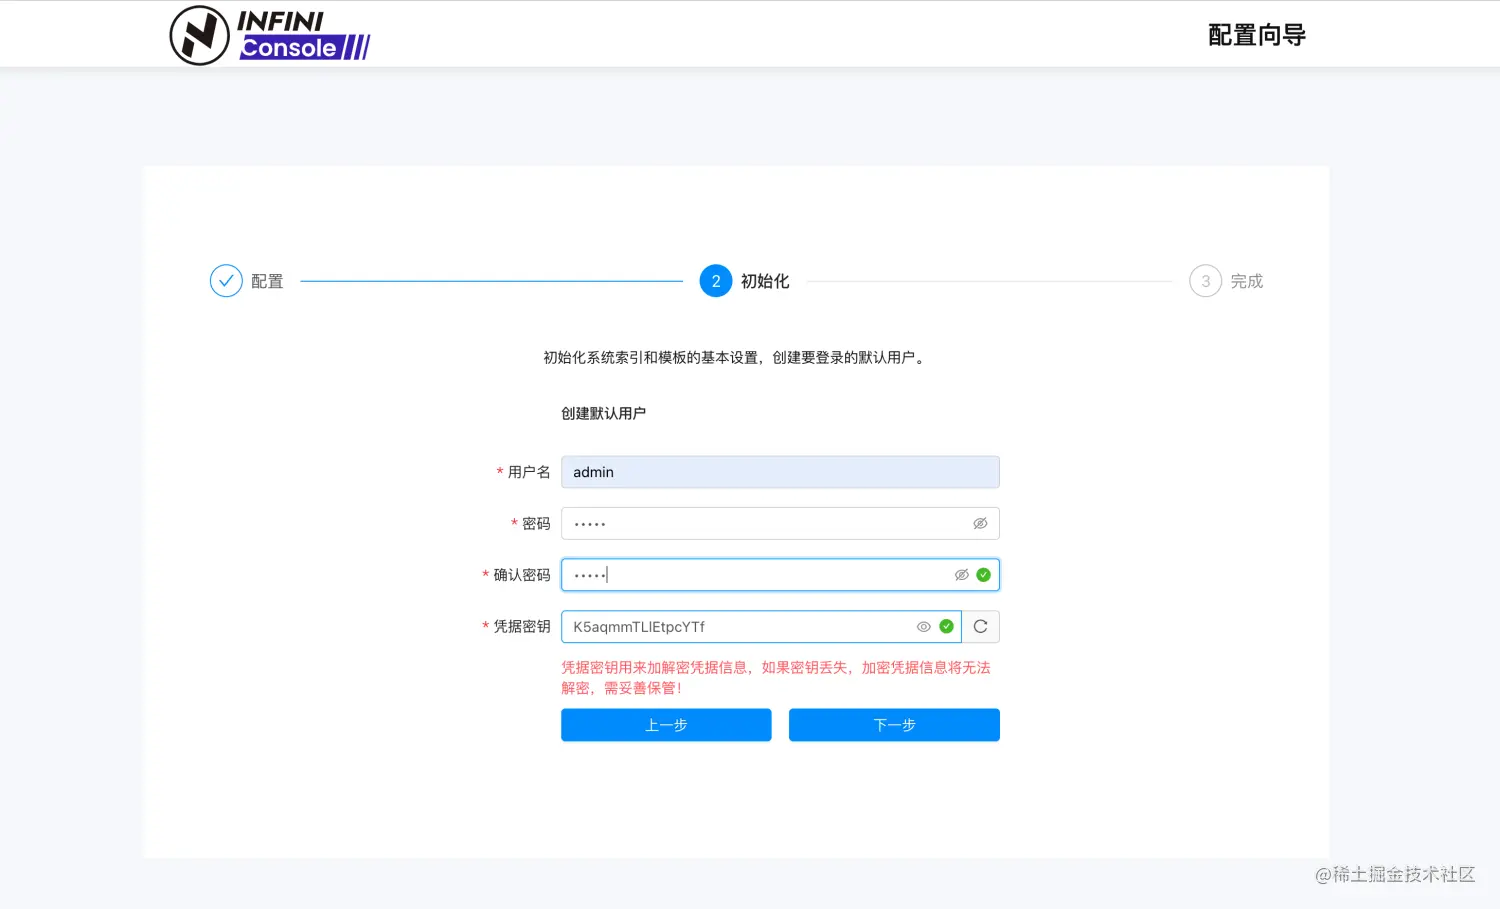
Task: Select the 初始化 step label
Action: [x=765, y=281]
